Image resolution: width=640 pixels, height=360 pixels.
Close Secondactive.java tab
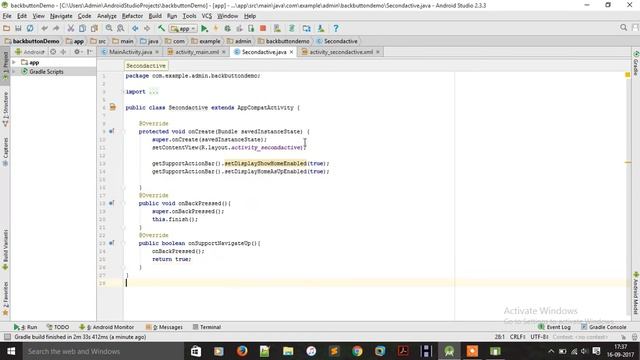[x=291, y=52]
